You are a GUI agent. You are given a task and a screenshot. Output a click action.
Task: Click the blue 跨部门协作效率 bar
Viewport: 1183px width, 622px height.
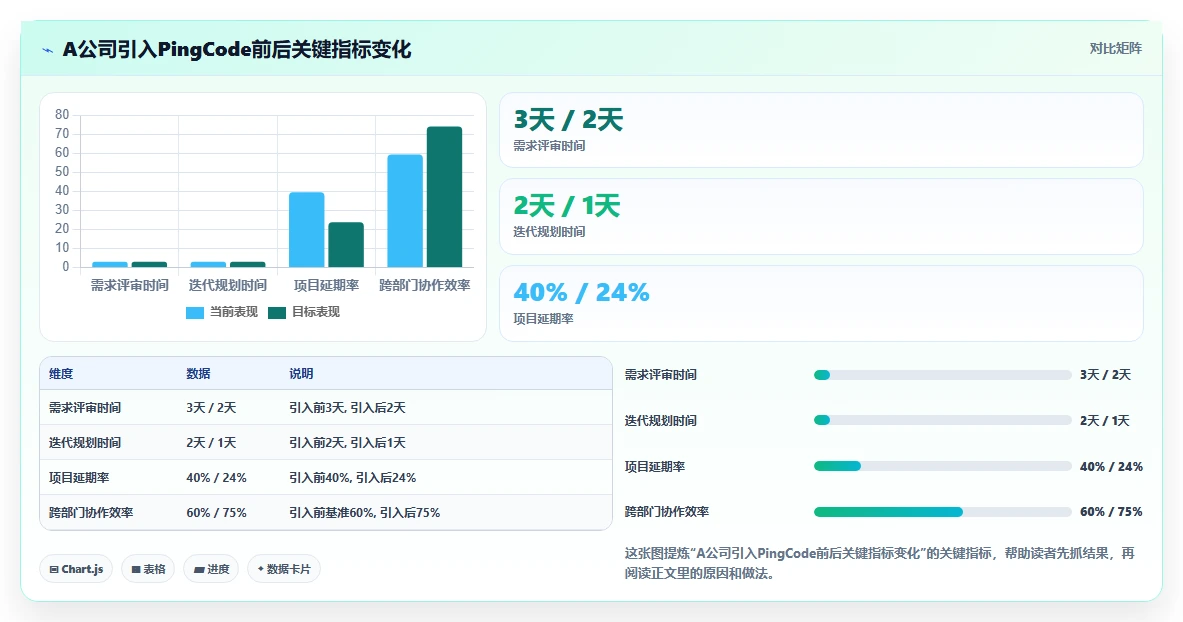[x=405, y=211]
